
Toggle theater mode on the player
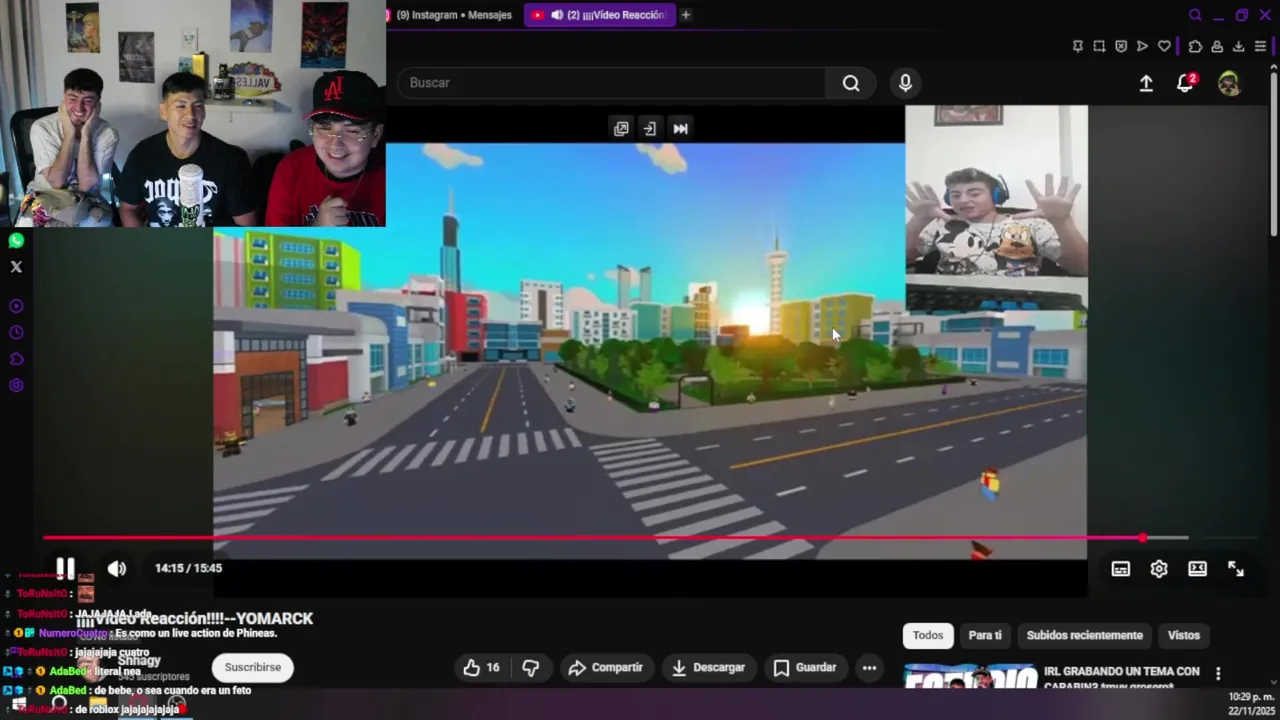pos(1198,569)
